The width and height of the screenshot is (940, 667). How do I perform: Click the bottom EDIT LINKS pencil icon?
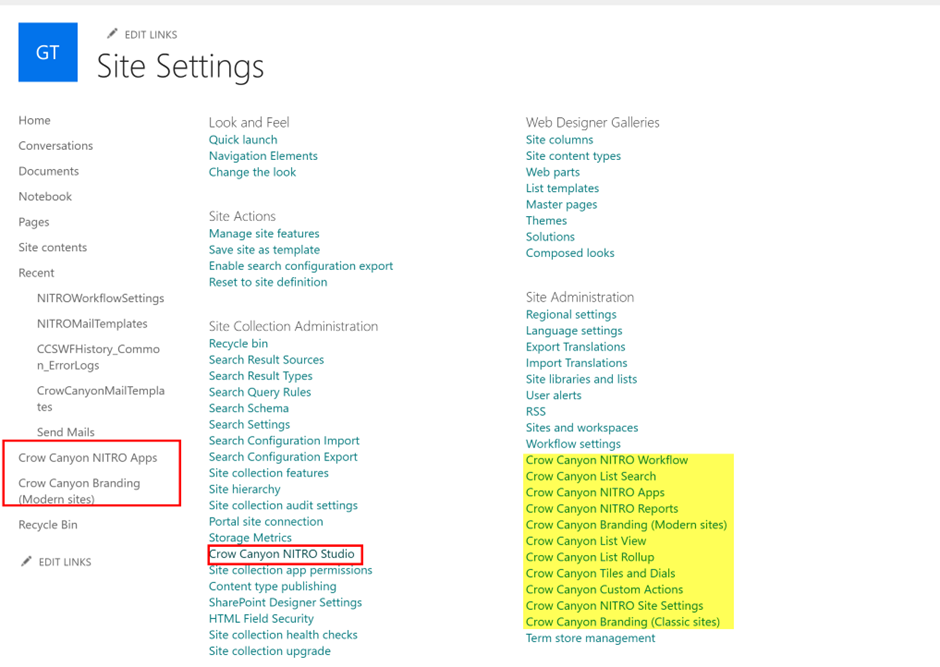coord(26,561)
